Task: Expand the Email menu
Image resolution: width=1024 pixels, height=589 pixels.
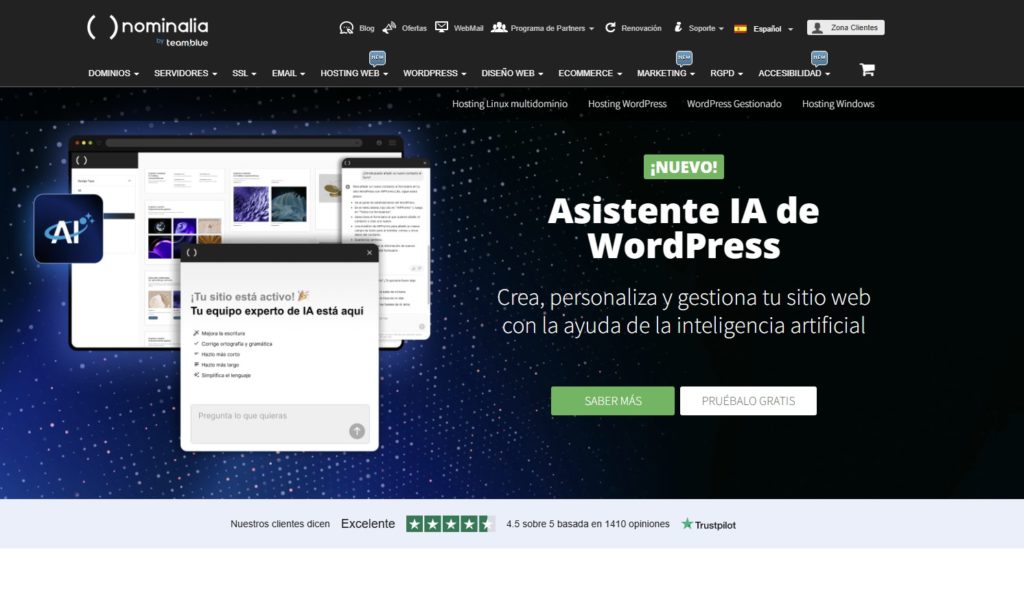Action: [289, 73]
